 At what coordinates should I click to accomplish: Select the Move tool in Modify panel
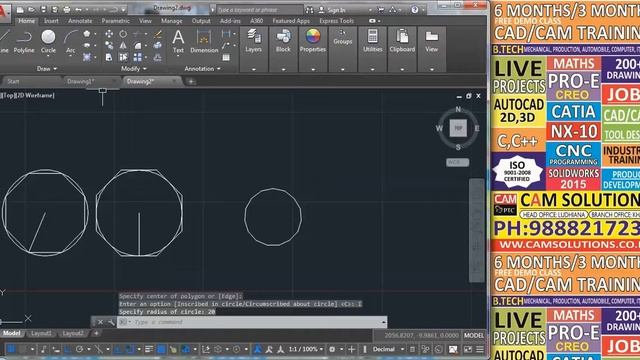tap(109, 34)
